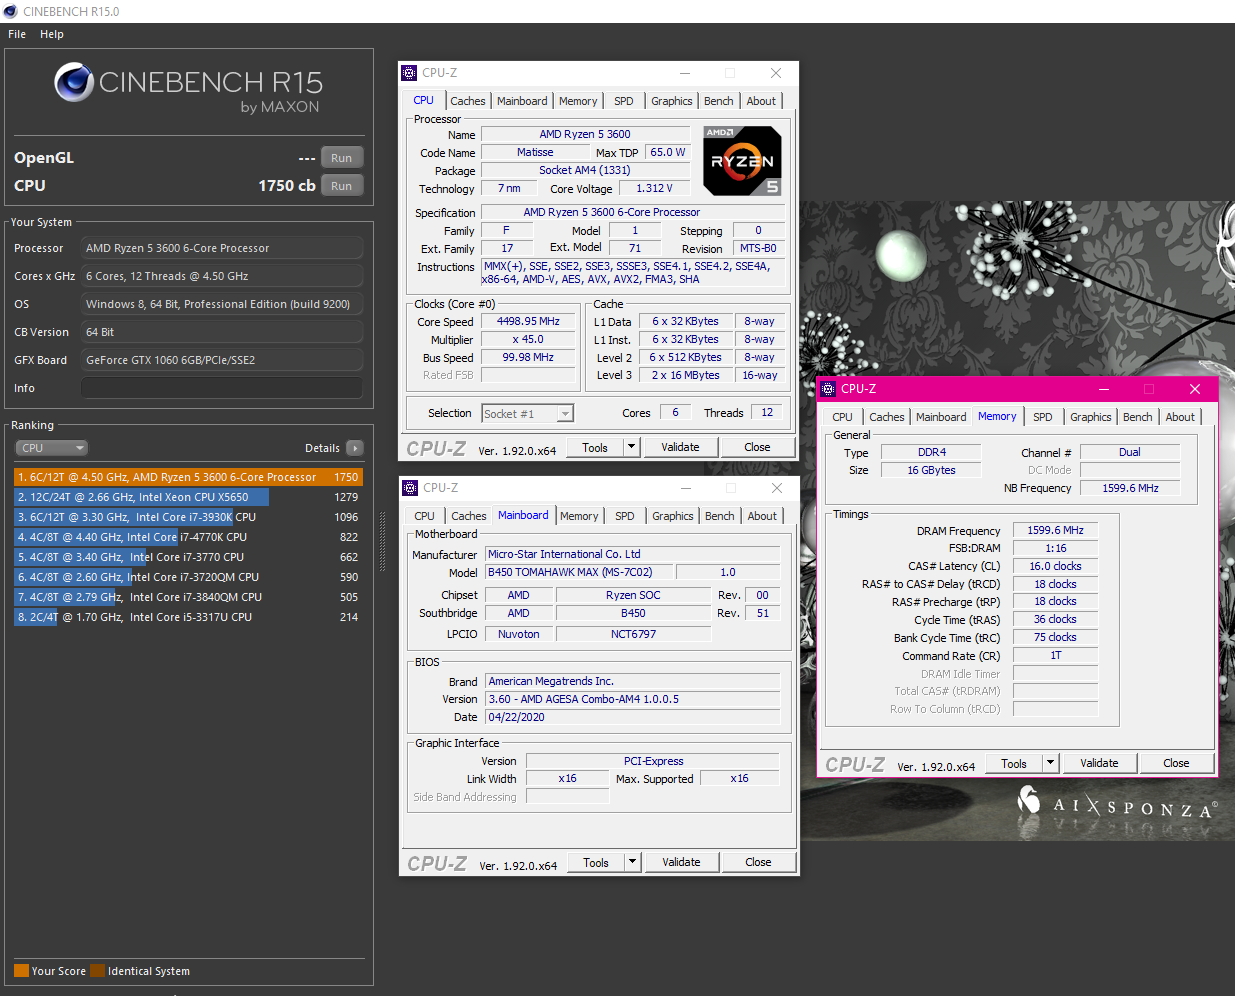
Task: Select CPU tab in pink Memory window
Action: click(x=843, y=417)
